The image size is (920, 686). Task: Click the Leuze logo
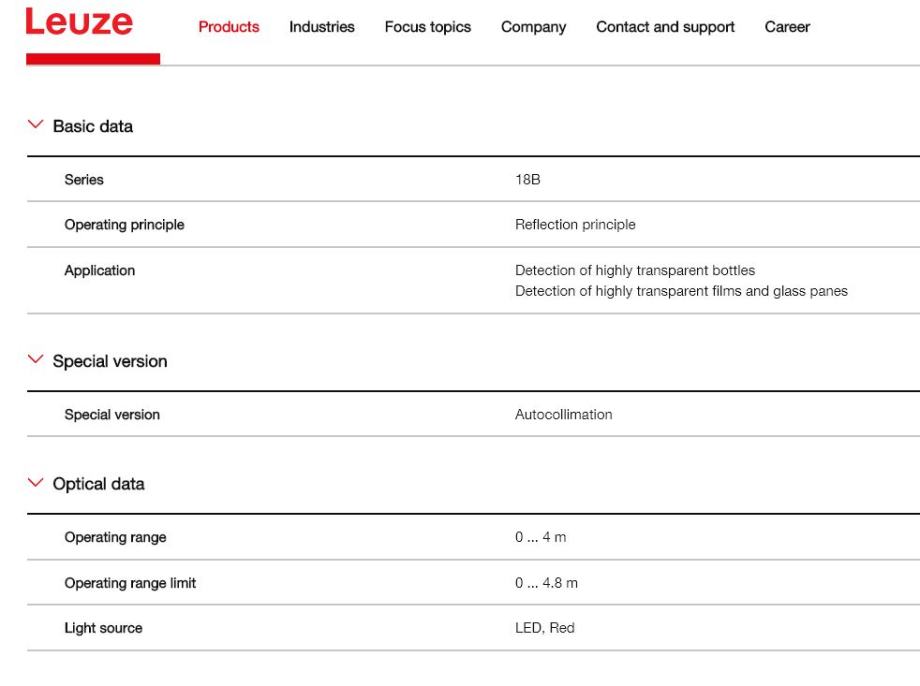(78, 24)
